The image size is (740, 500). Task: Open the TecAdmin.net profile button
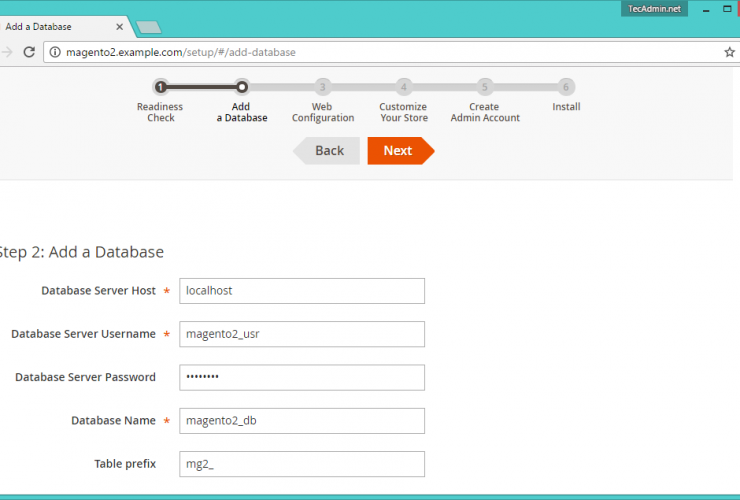(x=653, y=8)
